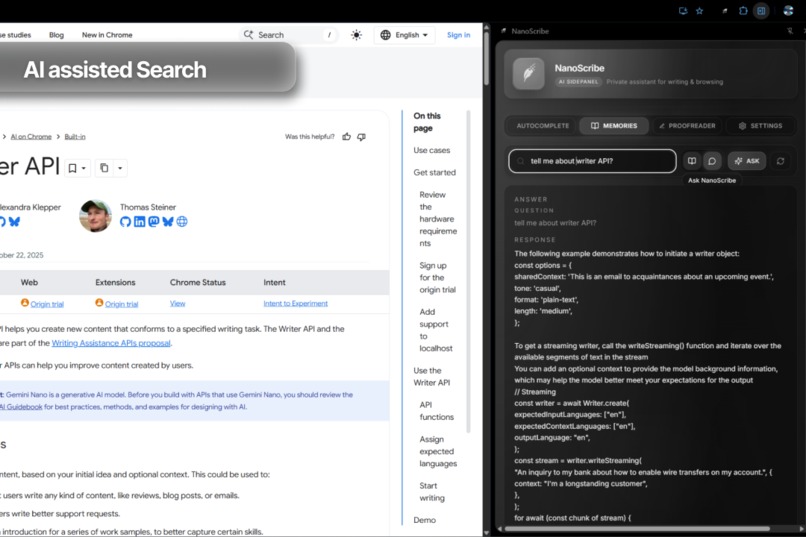Click the webpage vertical scrollbar
Image resolution: width=806 pixels, height=537 pixels.
pos(486,60)
